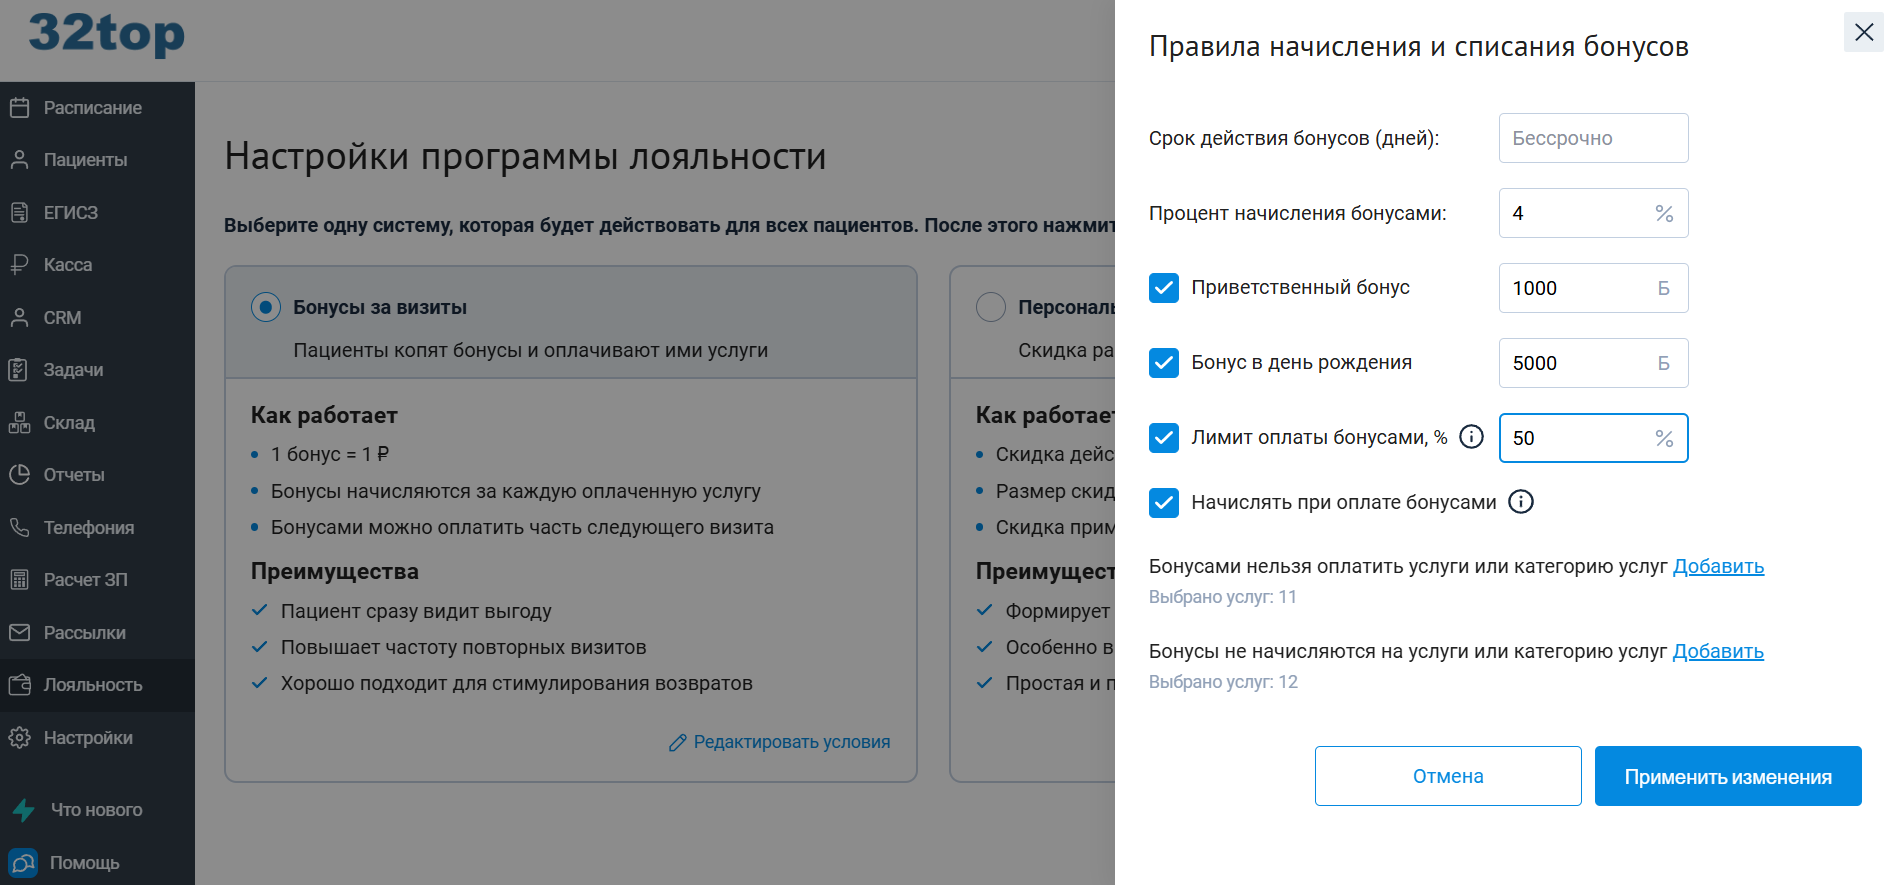Click the Что нового lightning icon
The width and height of the screenshot is (1890, 885).
coord(24,810)
